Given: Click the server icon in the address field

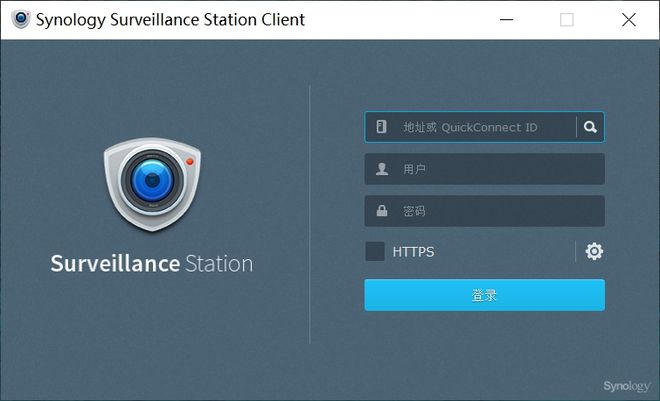Looking at the screenshot, I should (381, 127).
